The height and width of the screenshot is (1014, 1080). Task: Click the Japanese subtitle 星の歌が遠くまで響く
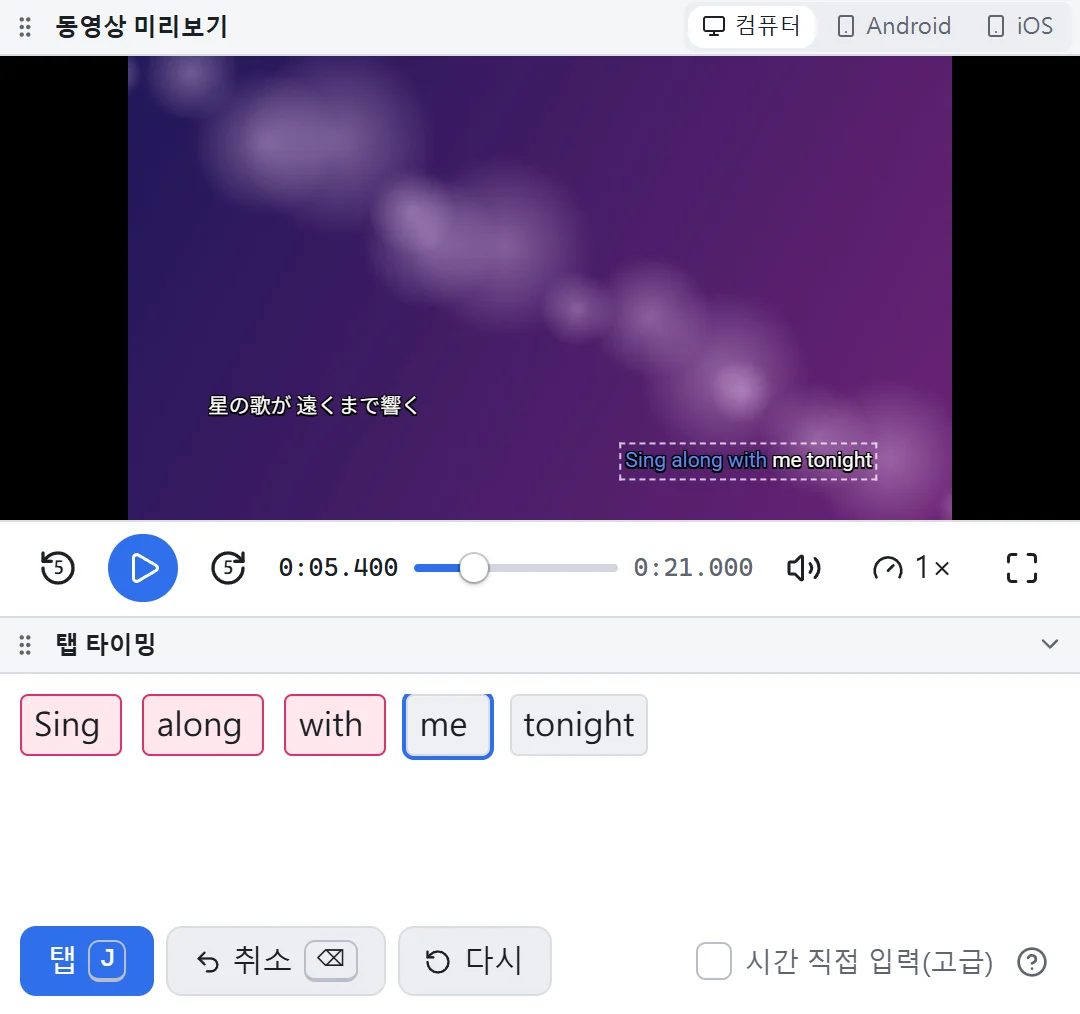point(313,406)
